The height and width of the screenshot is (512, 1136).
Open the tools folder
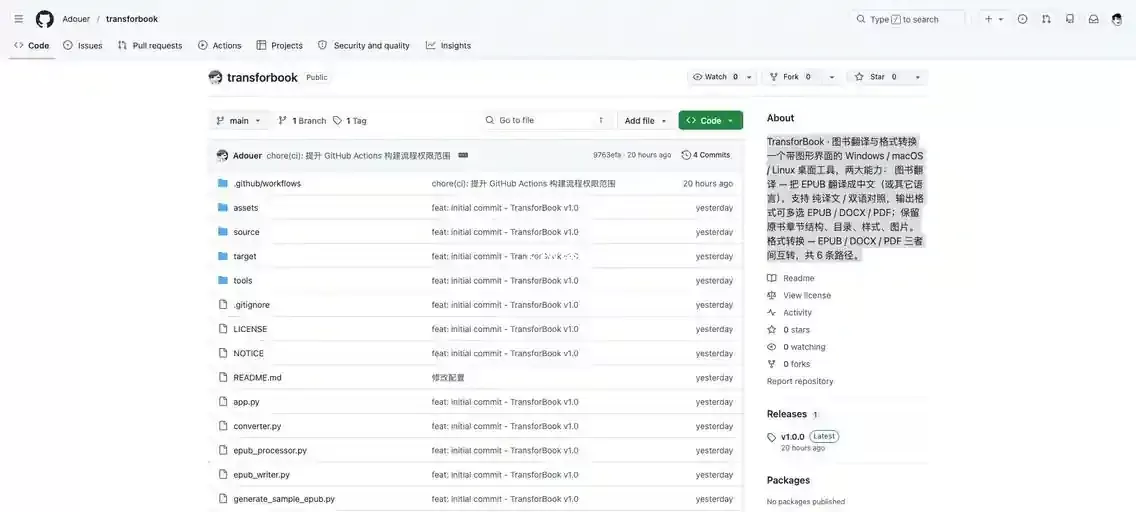coord(243,281)
